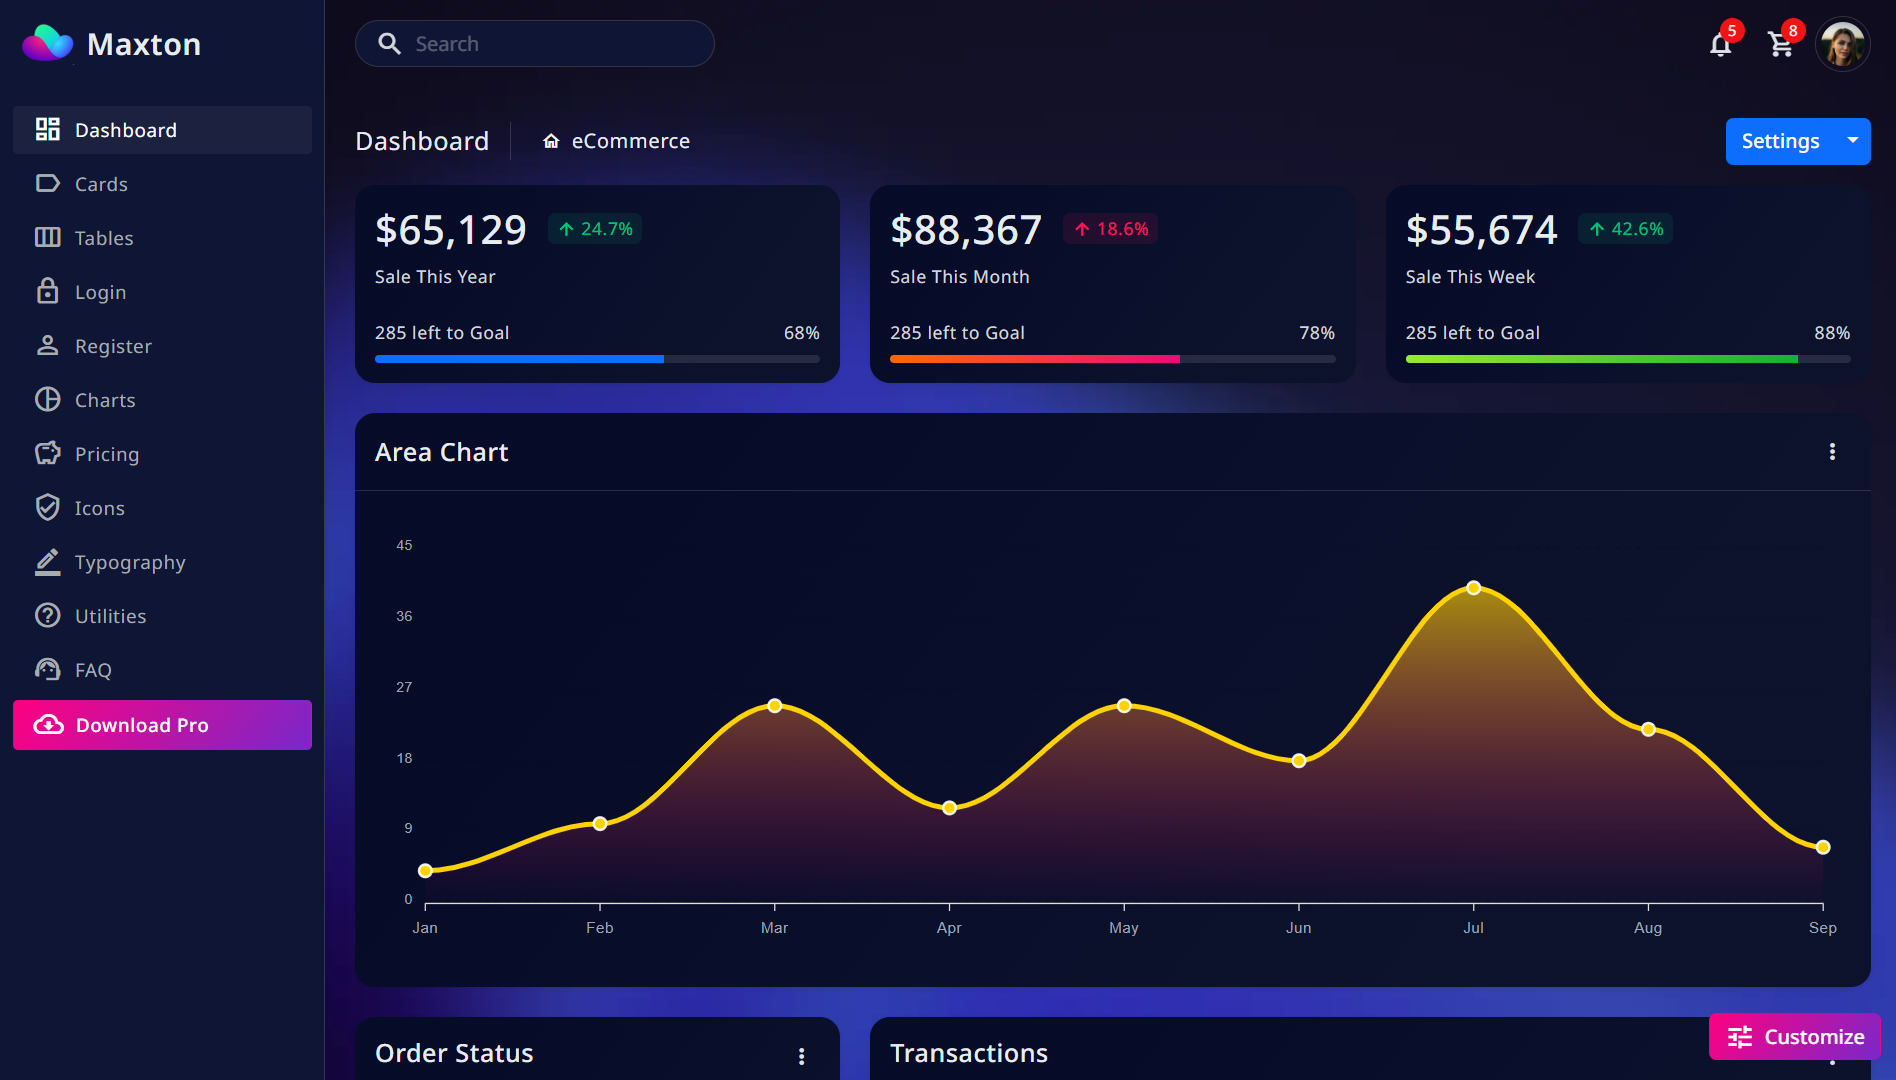Open the user profile avatar
This screenshot has width=1896, height=1080.
1842,44
